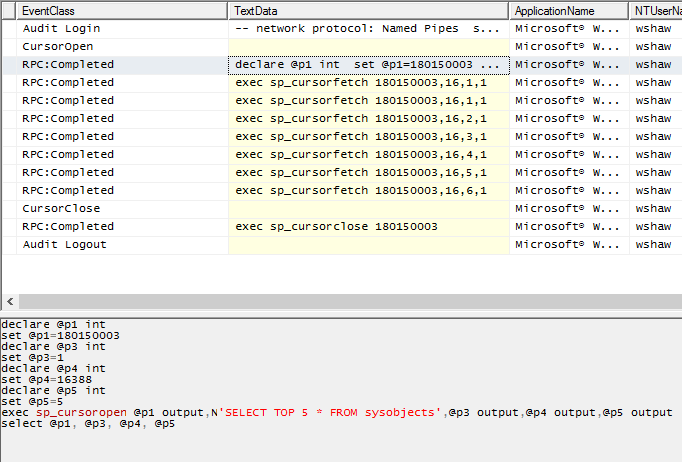Click the 'select @p1, @p3, @p4, @p5' line
The width and height of the screenshot is (682, 462).
coord(88,424)
